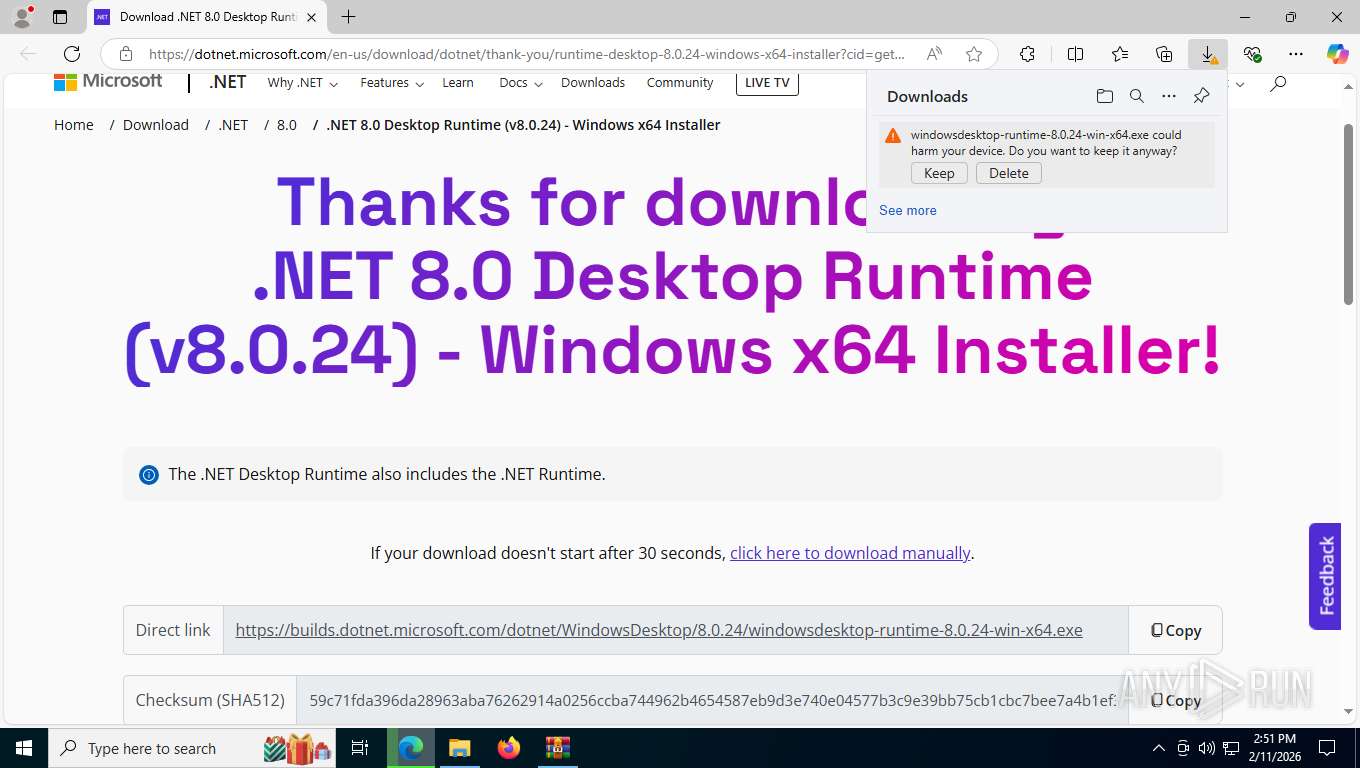
Task: Open File Explorer from taskbar
Action: [x=459, y=748]
